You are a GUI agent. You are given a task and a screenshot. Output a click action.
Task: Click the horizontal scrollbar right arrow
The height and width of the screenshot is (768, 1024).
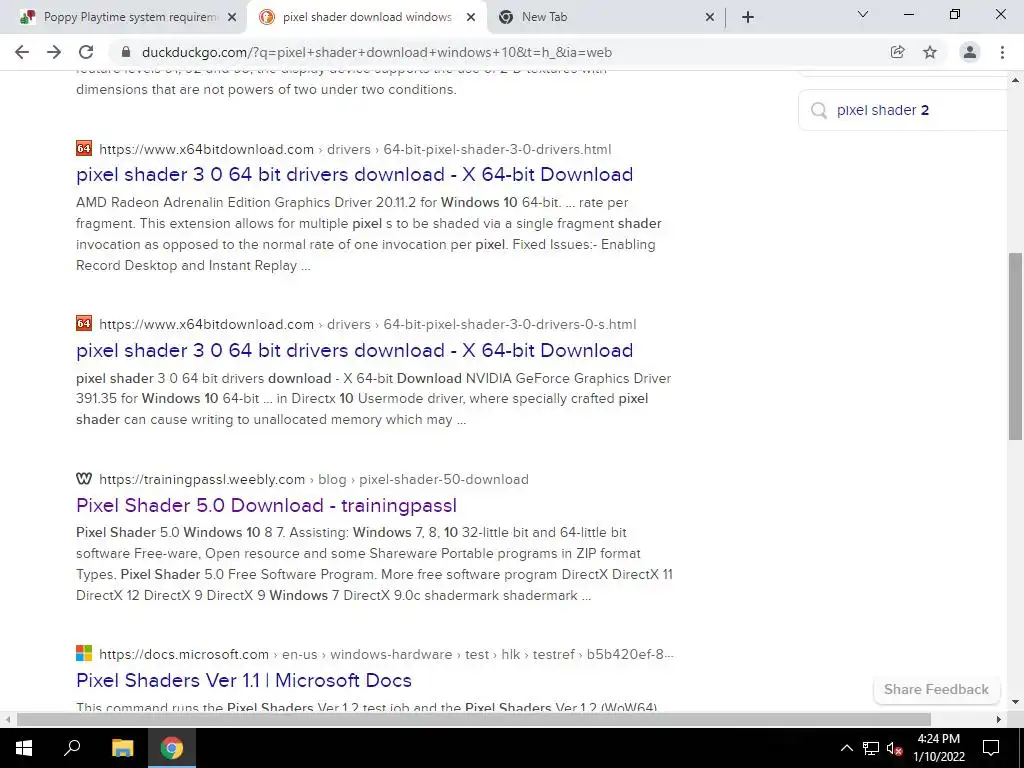coord(999,720)
